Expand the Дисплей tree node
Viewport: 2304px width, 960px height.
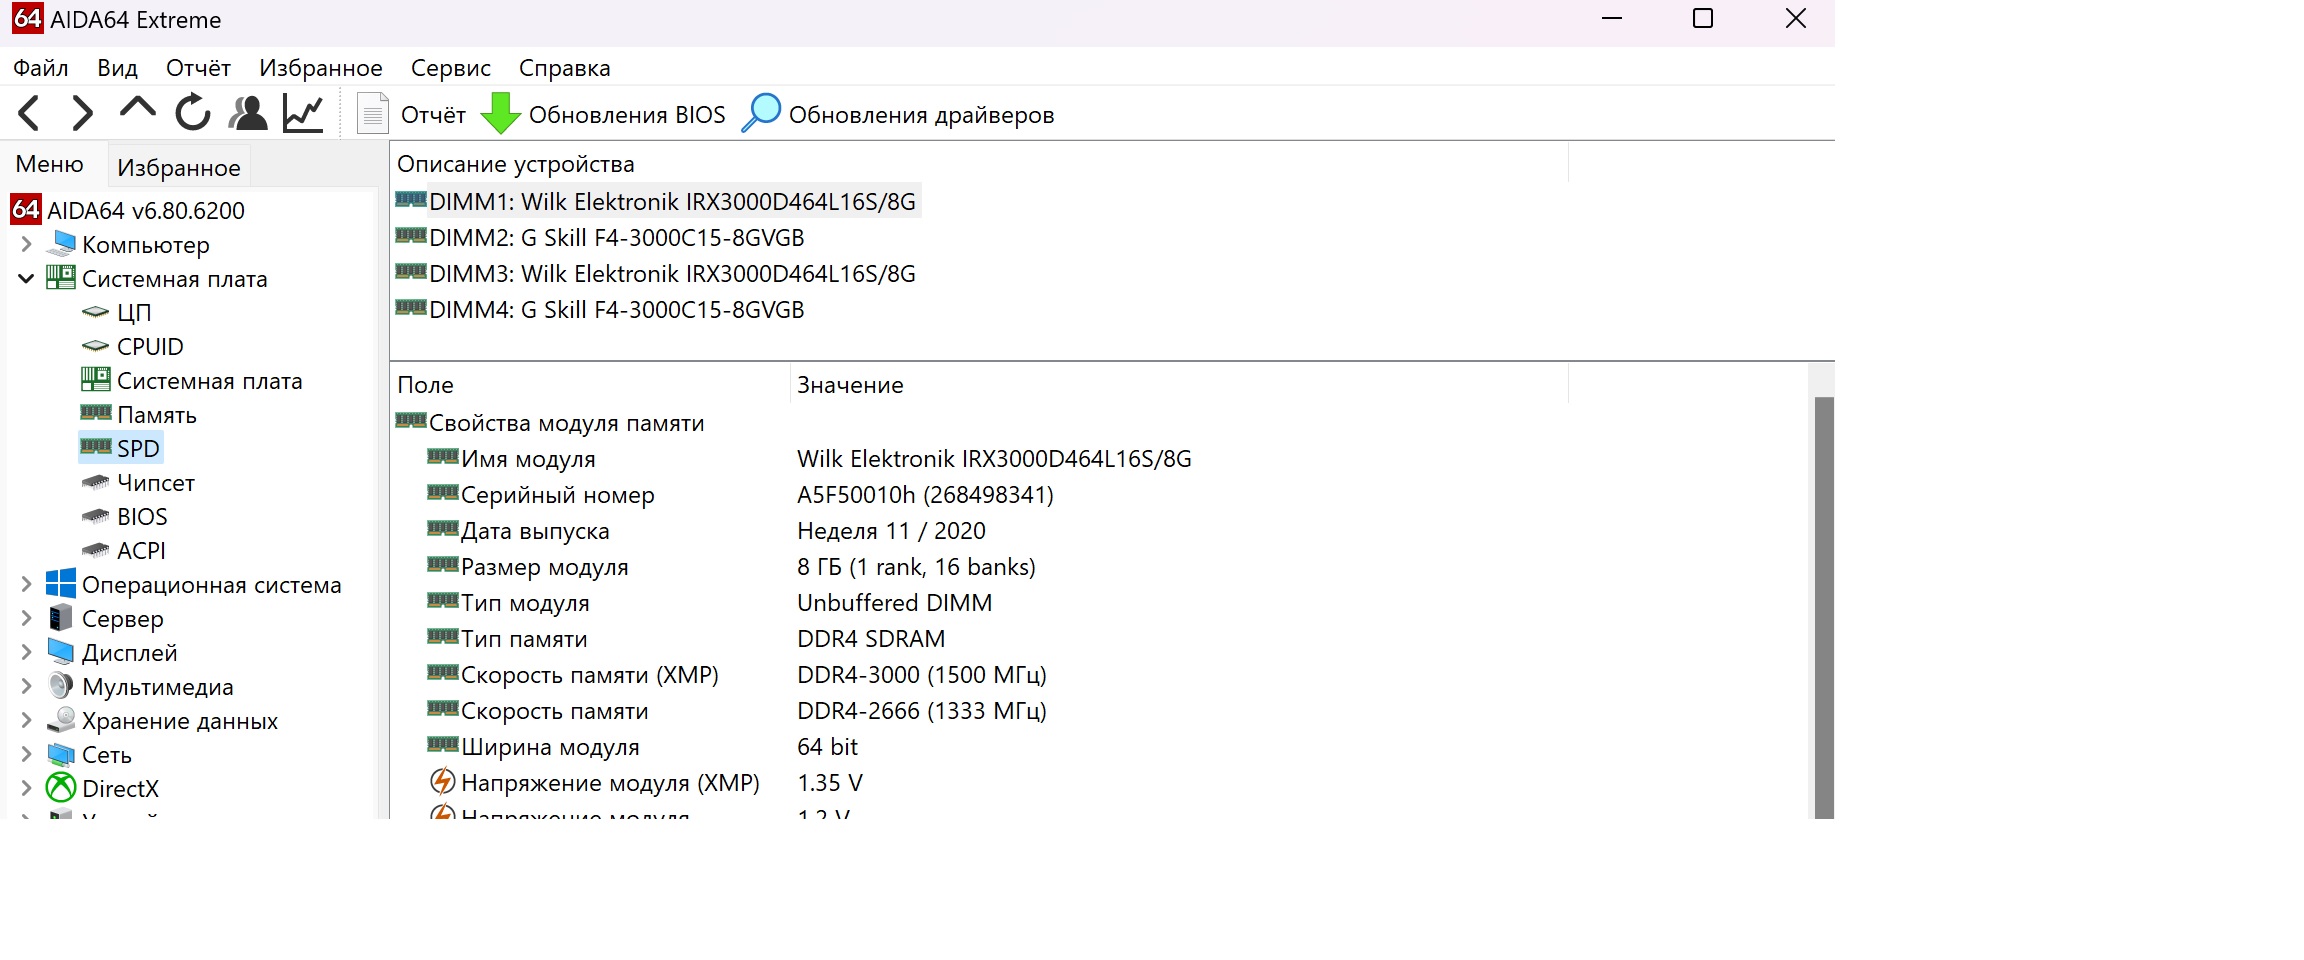coord(26,652)
